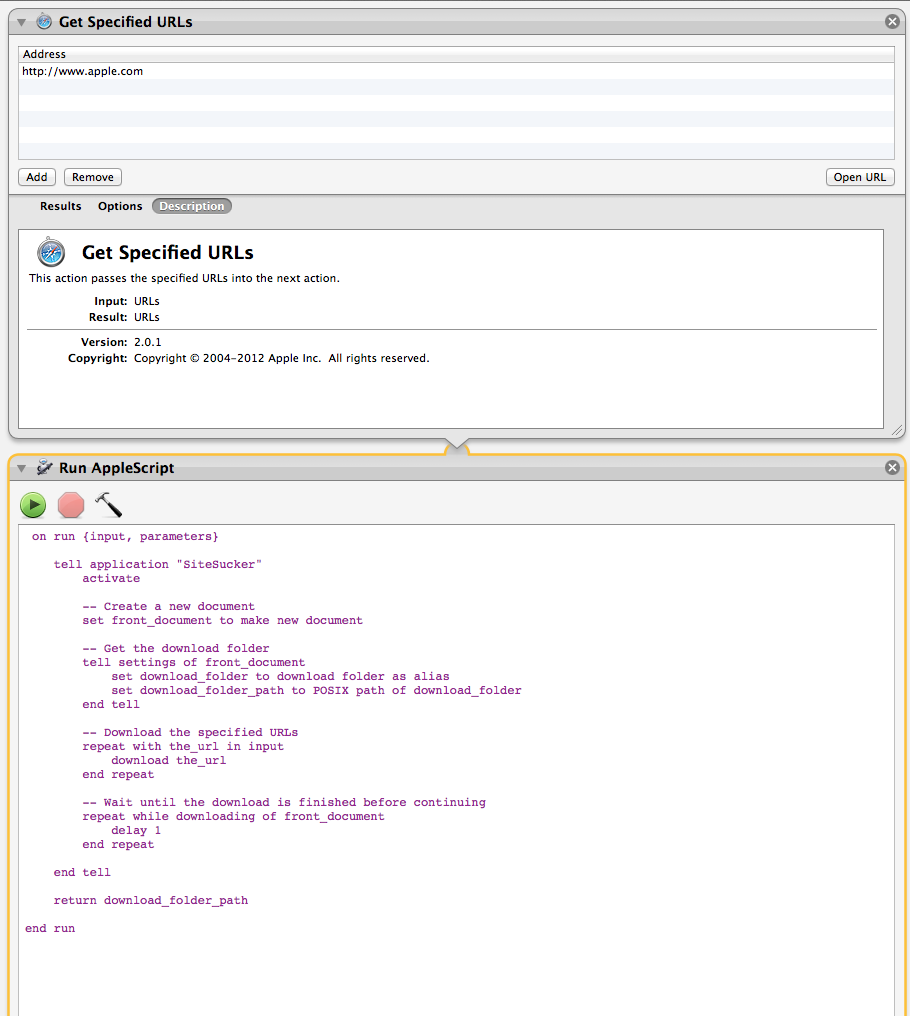Click the copyright text in the description
This screenshot has height=1016, width=910.
click(281, 358)
